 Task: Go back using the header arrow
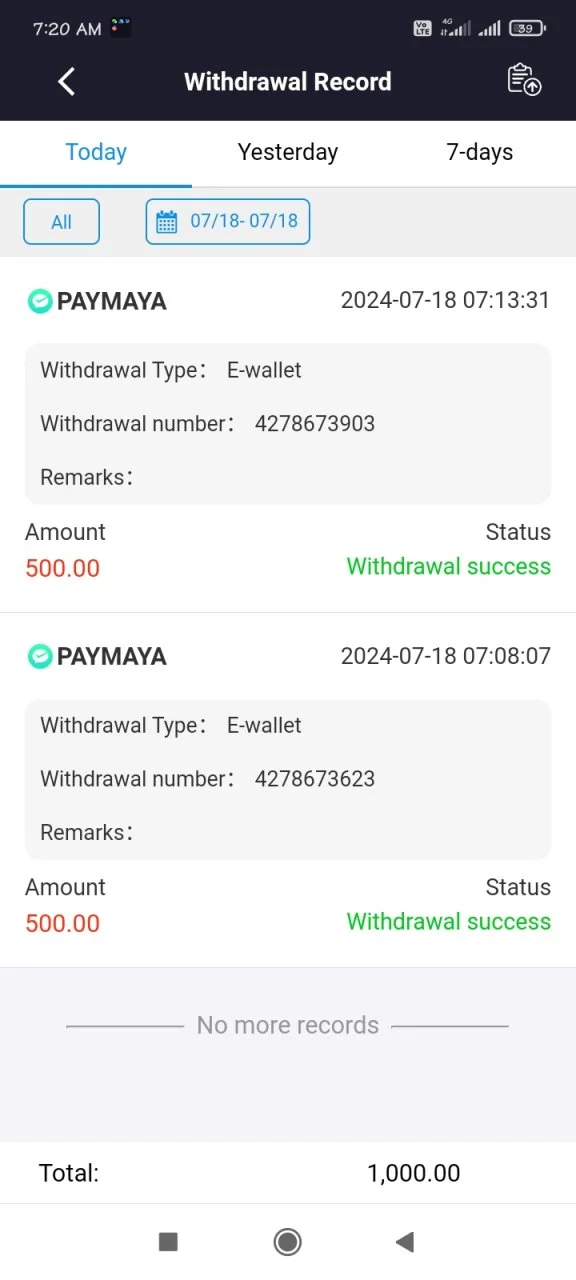67,82
